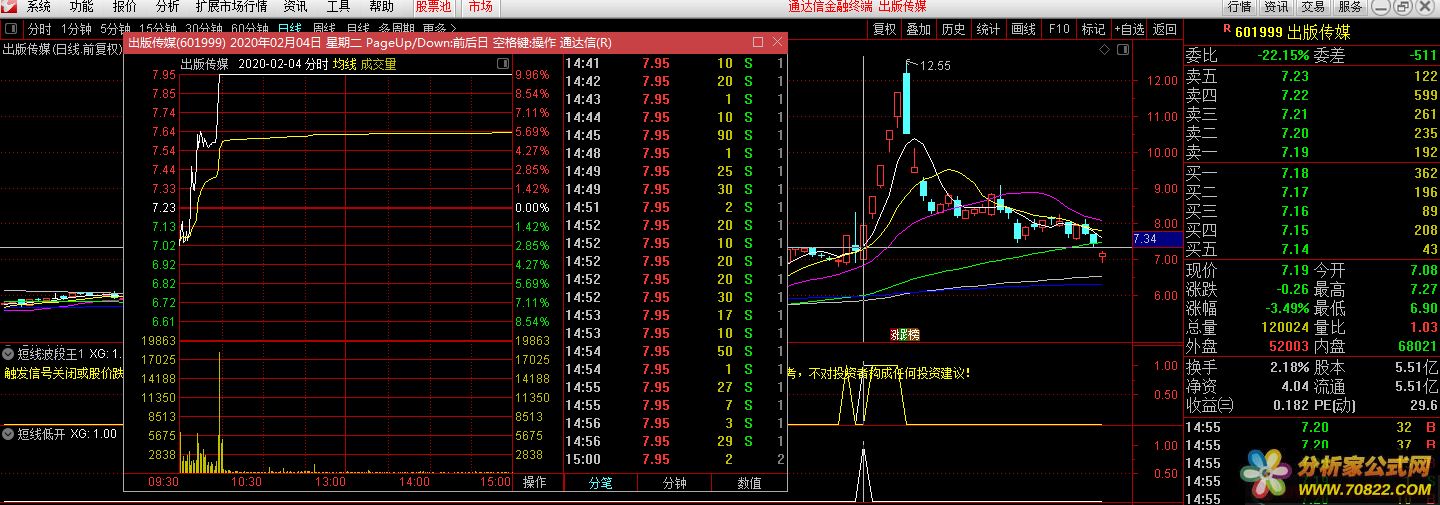The image size is (1440, 505).
Task: Click the 统计 toolbar button
Action: click(988, 29)
